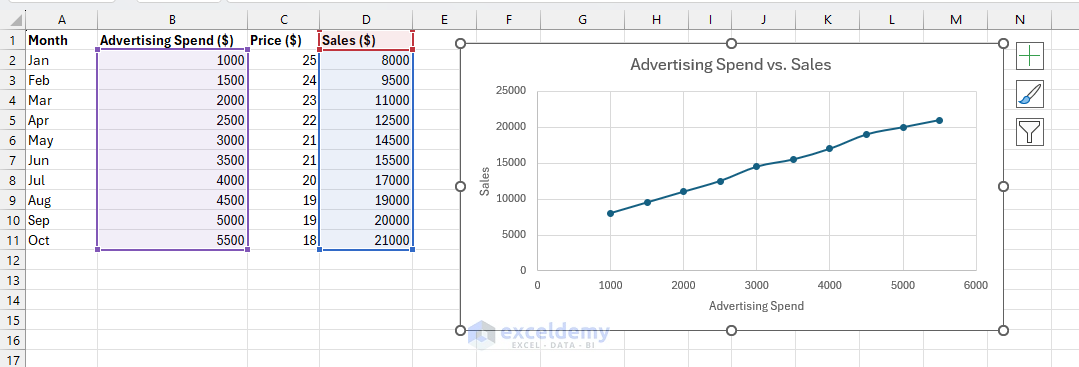
Task: Click the 'Month' header cell
Action: (62, 40)
